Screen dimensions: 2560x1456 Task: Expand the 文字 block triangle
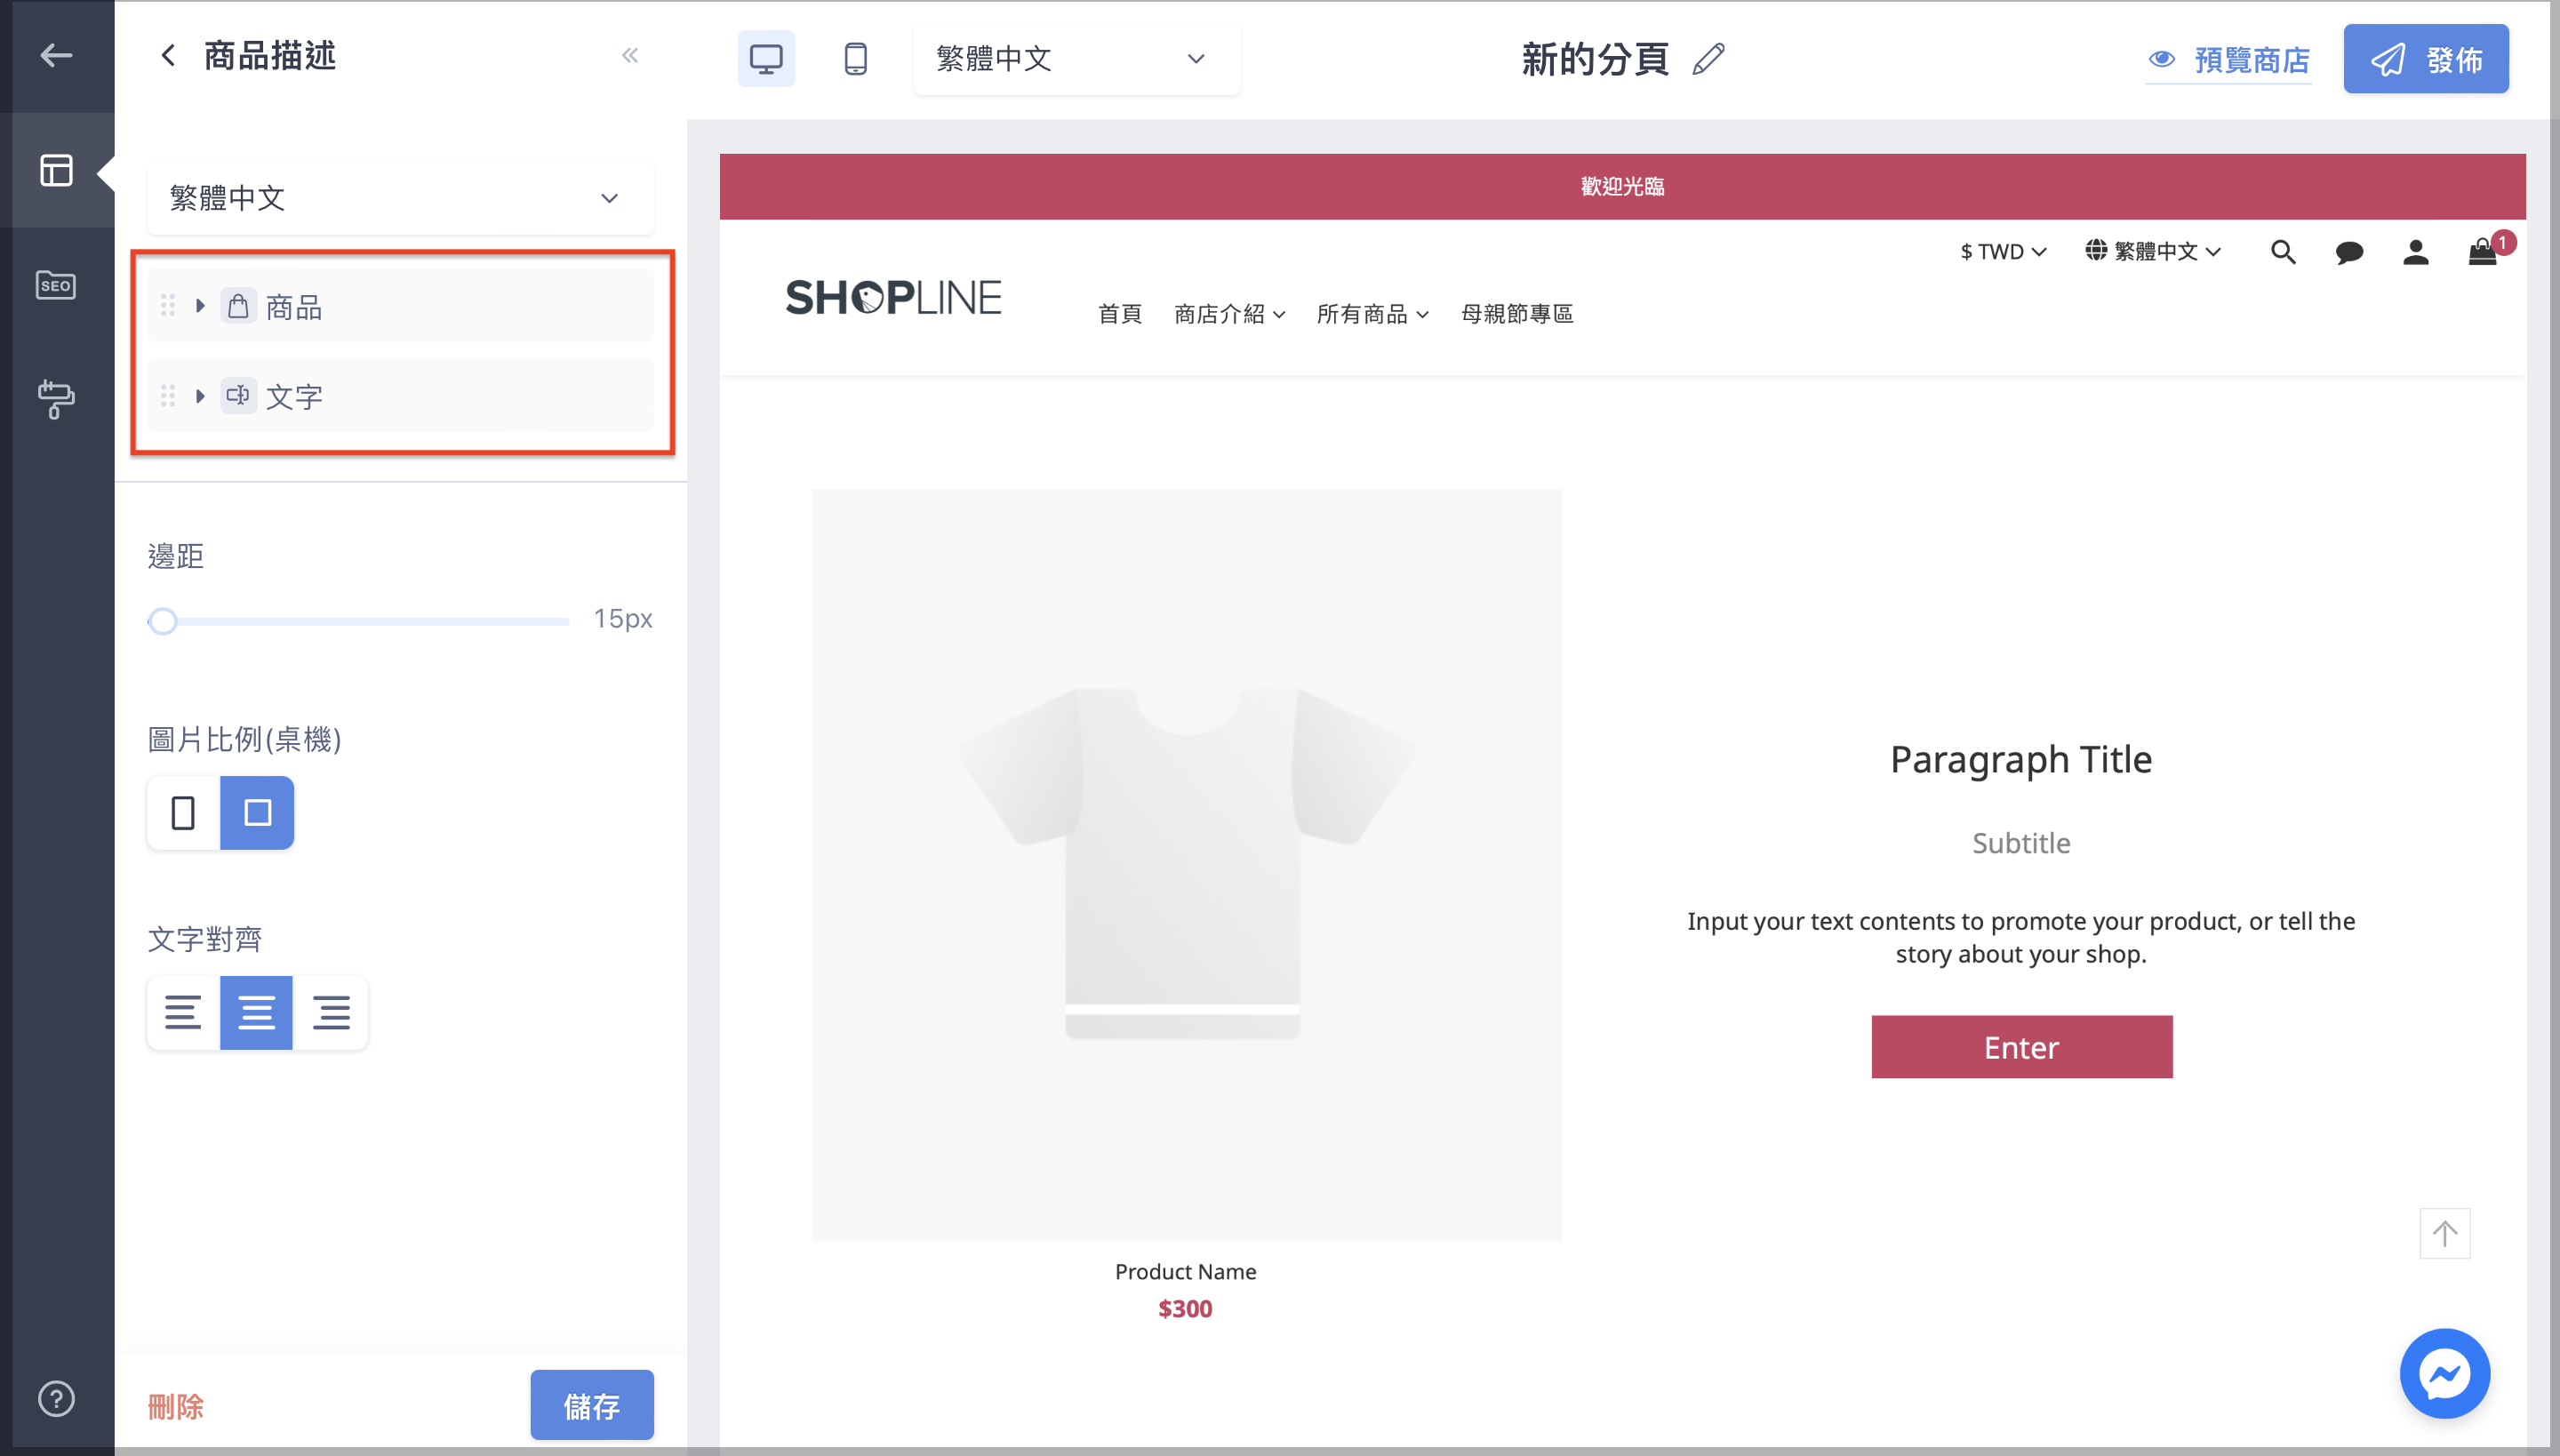200,396
